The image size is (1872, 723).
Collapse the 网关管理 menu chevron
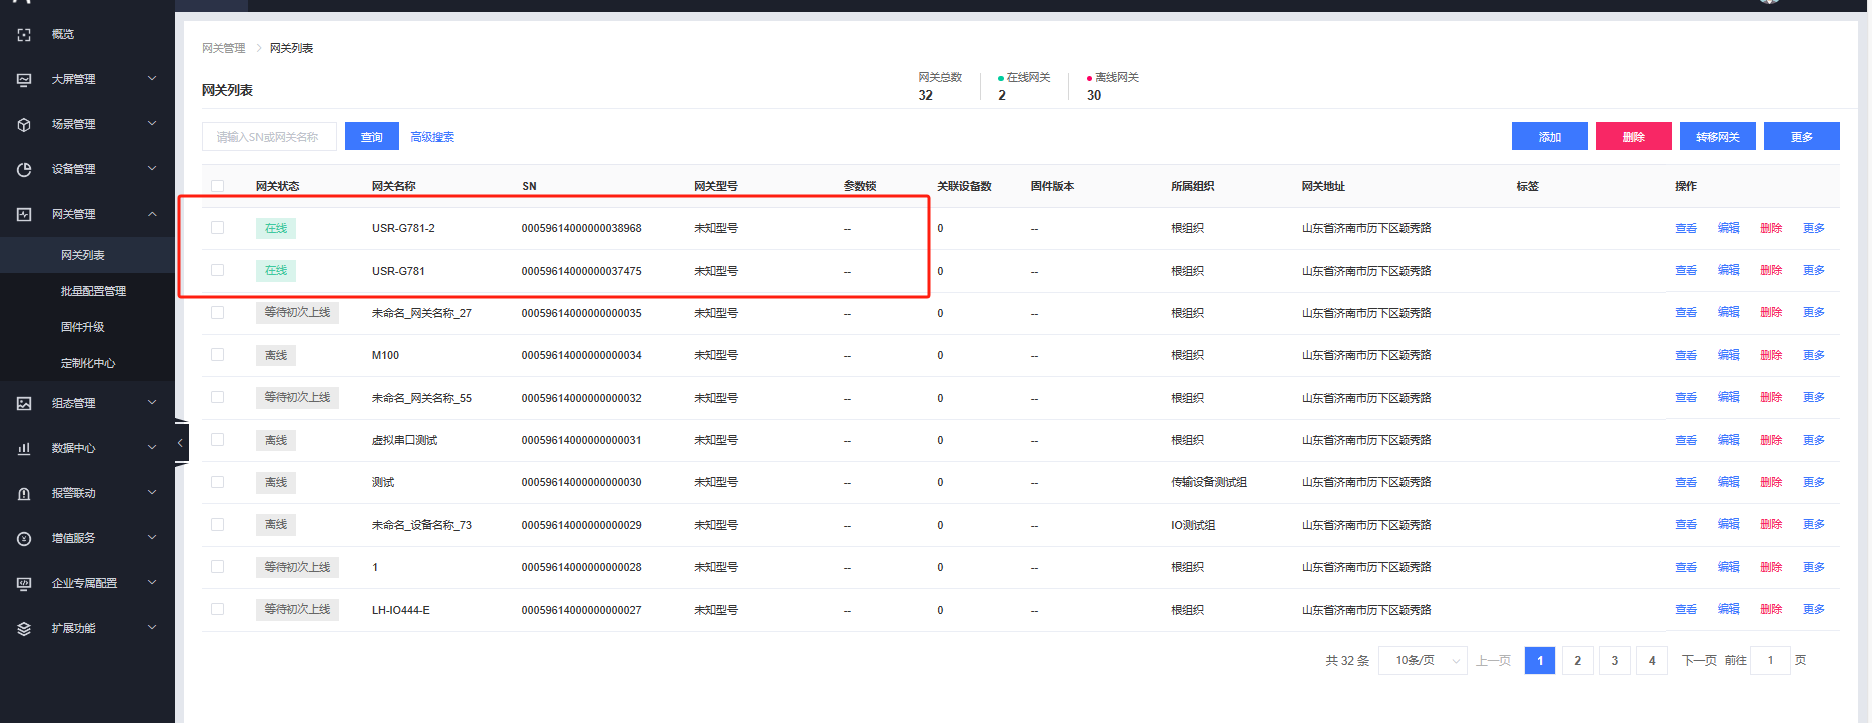tap(152, 214)
